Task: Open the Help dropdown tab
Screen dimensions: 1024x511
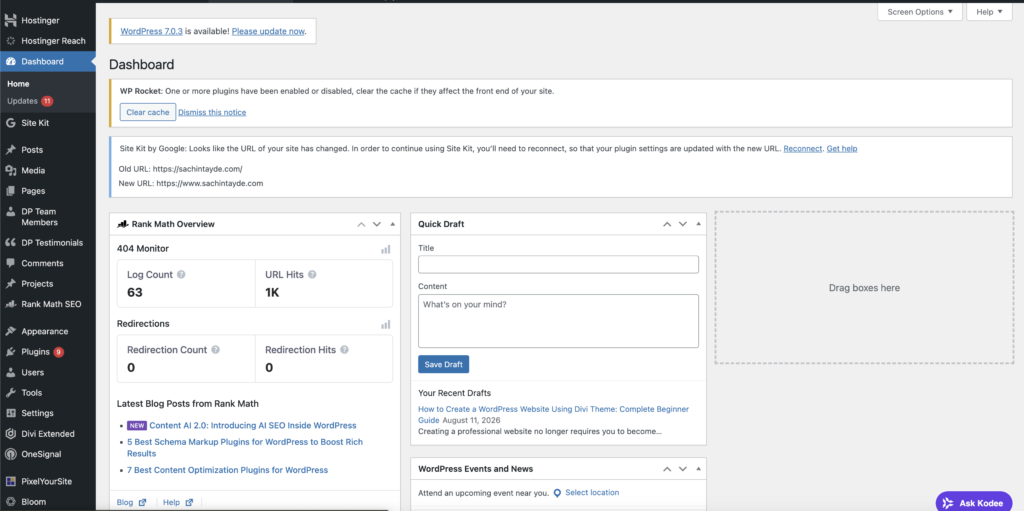Action: (989, 12)
